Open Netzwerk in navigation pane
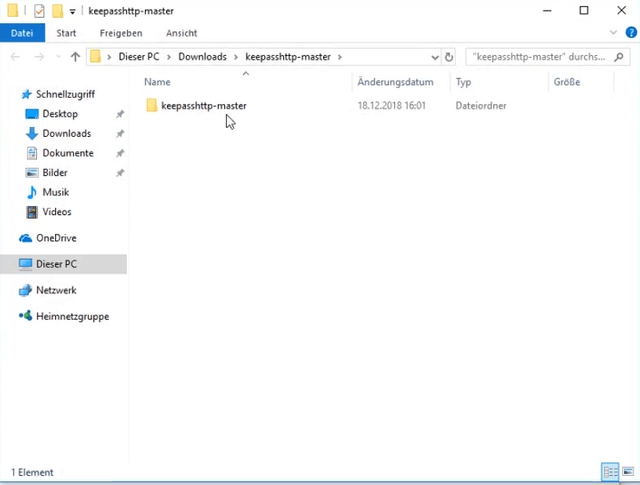 56,290
